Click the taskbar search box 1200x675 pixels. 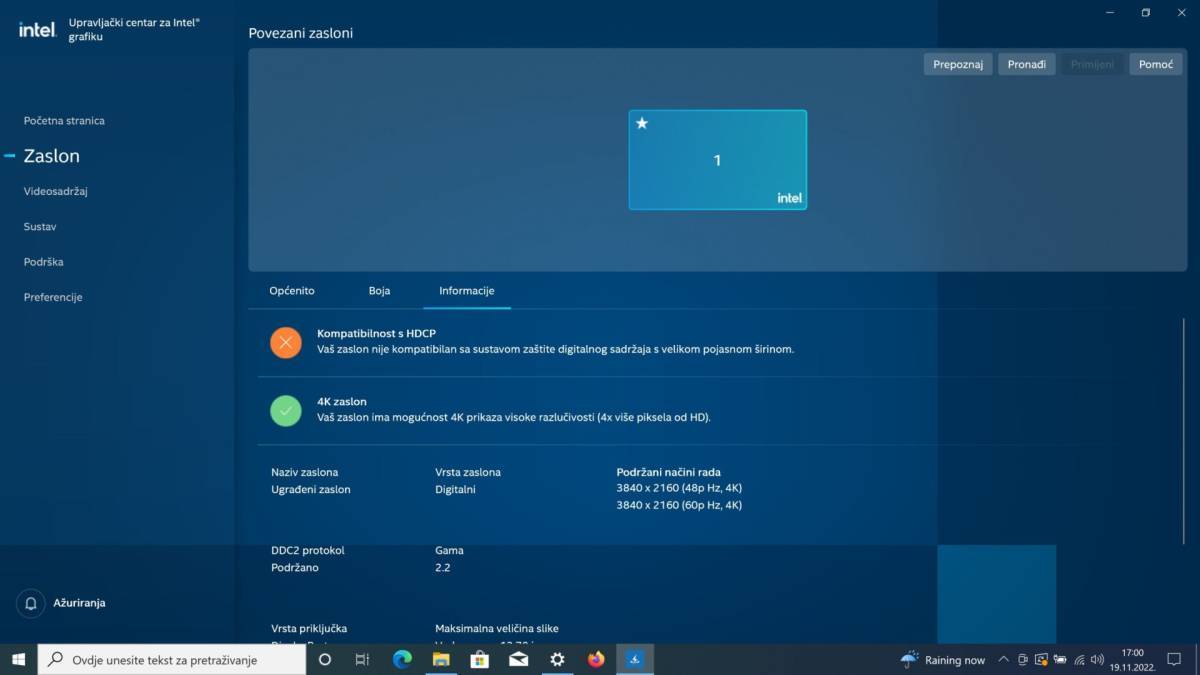[172, 660]
